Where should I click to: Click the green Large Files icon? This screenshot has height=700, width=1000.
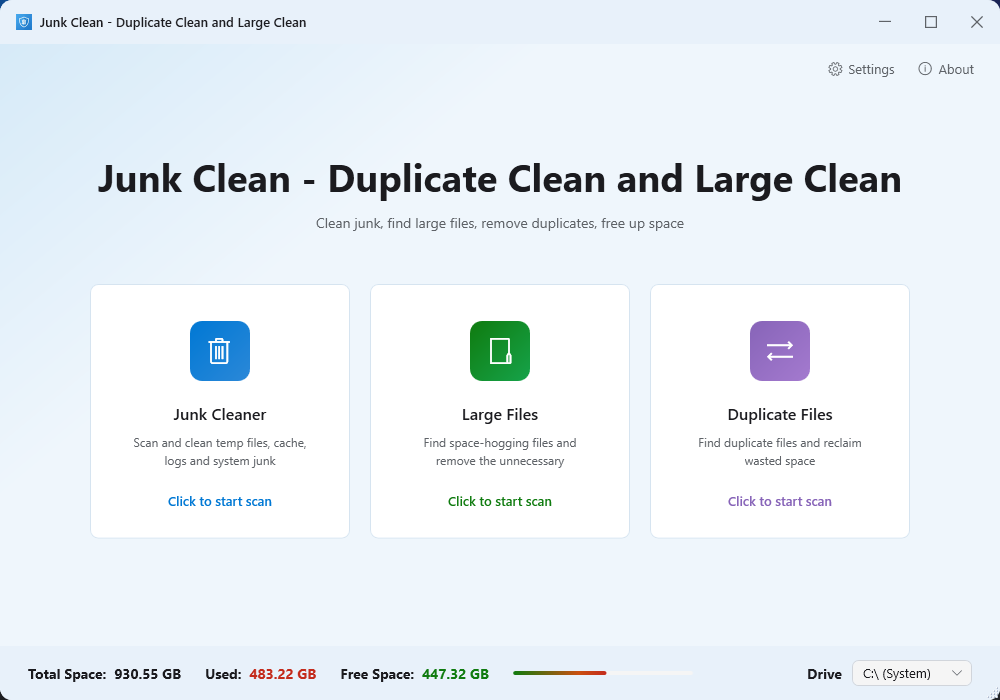(x=499, y=351)
